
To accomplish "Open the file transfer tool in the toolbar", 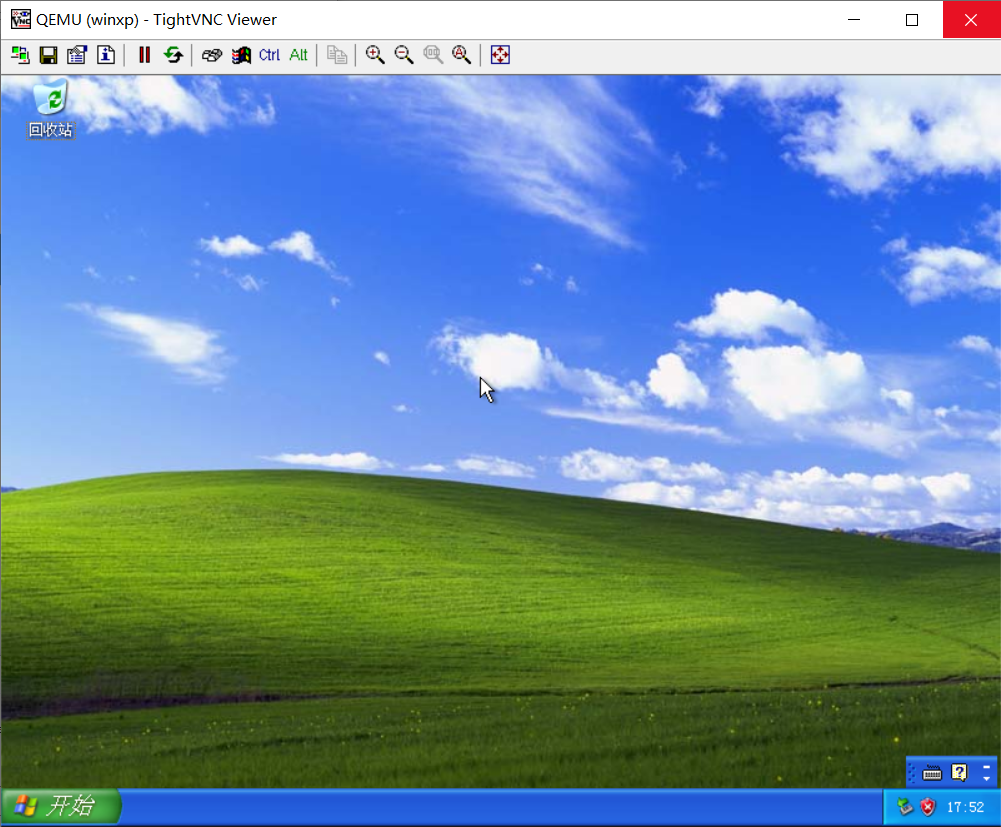I will (336, 55).
